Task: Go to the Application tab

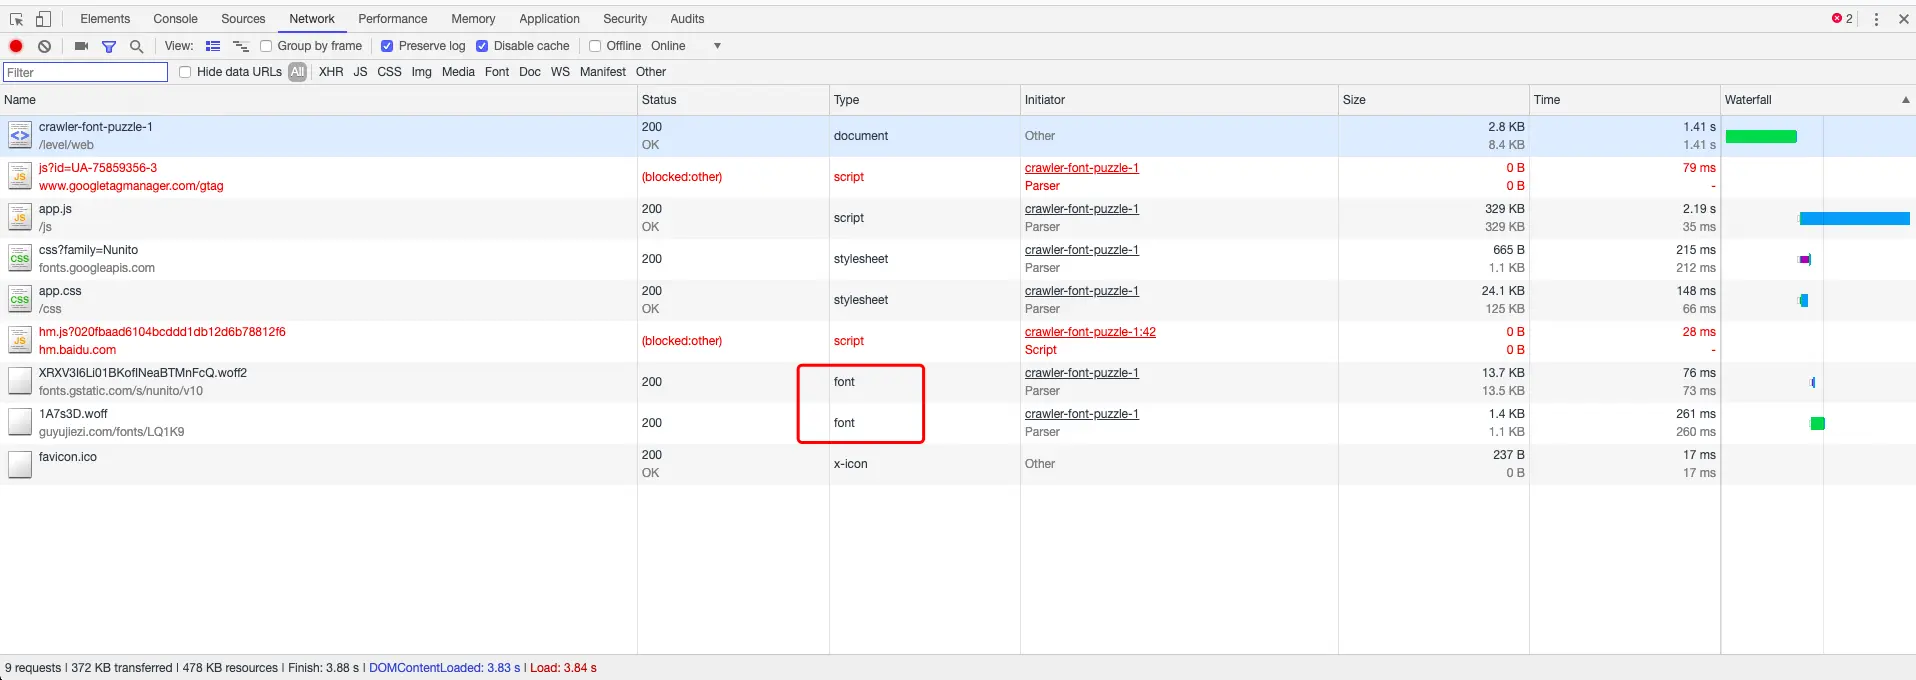Action: coord(549,19)
